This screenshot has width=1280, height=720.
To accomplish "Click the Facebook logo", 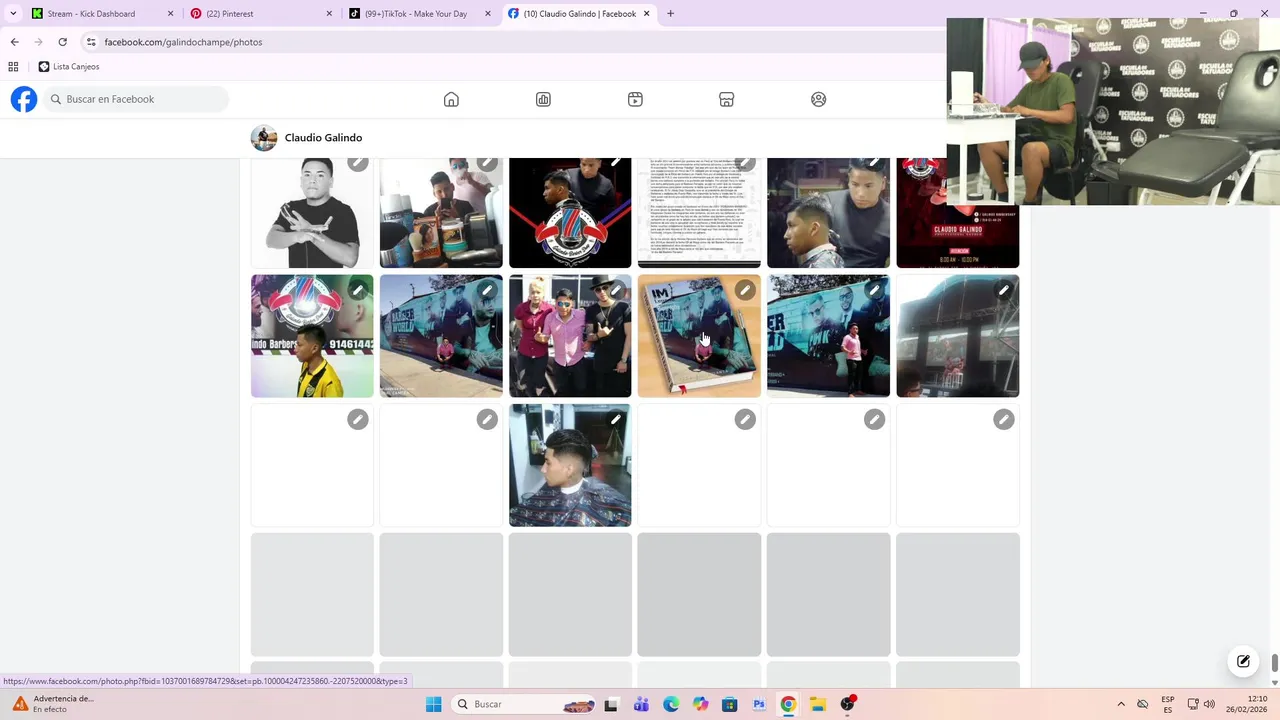I will pyautogui.click(x=24, y=99).
